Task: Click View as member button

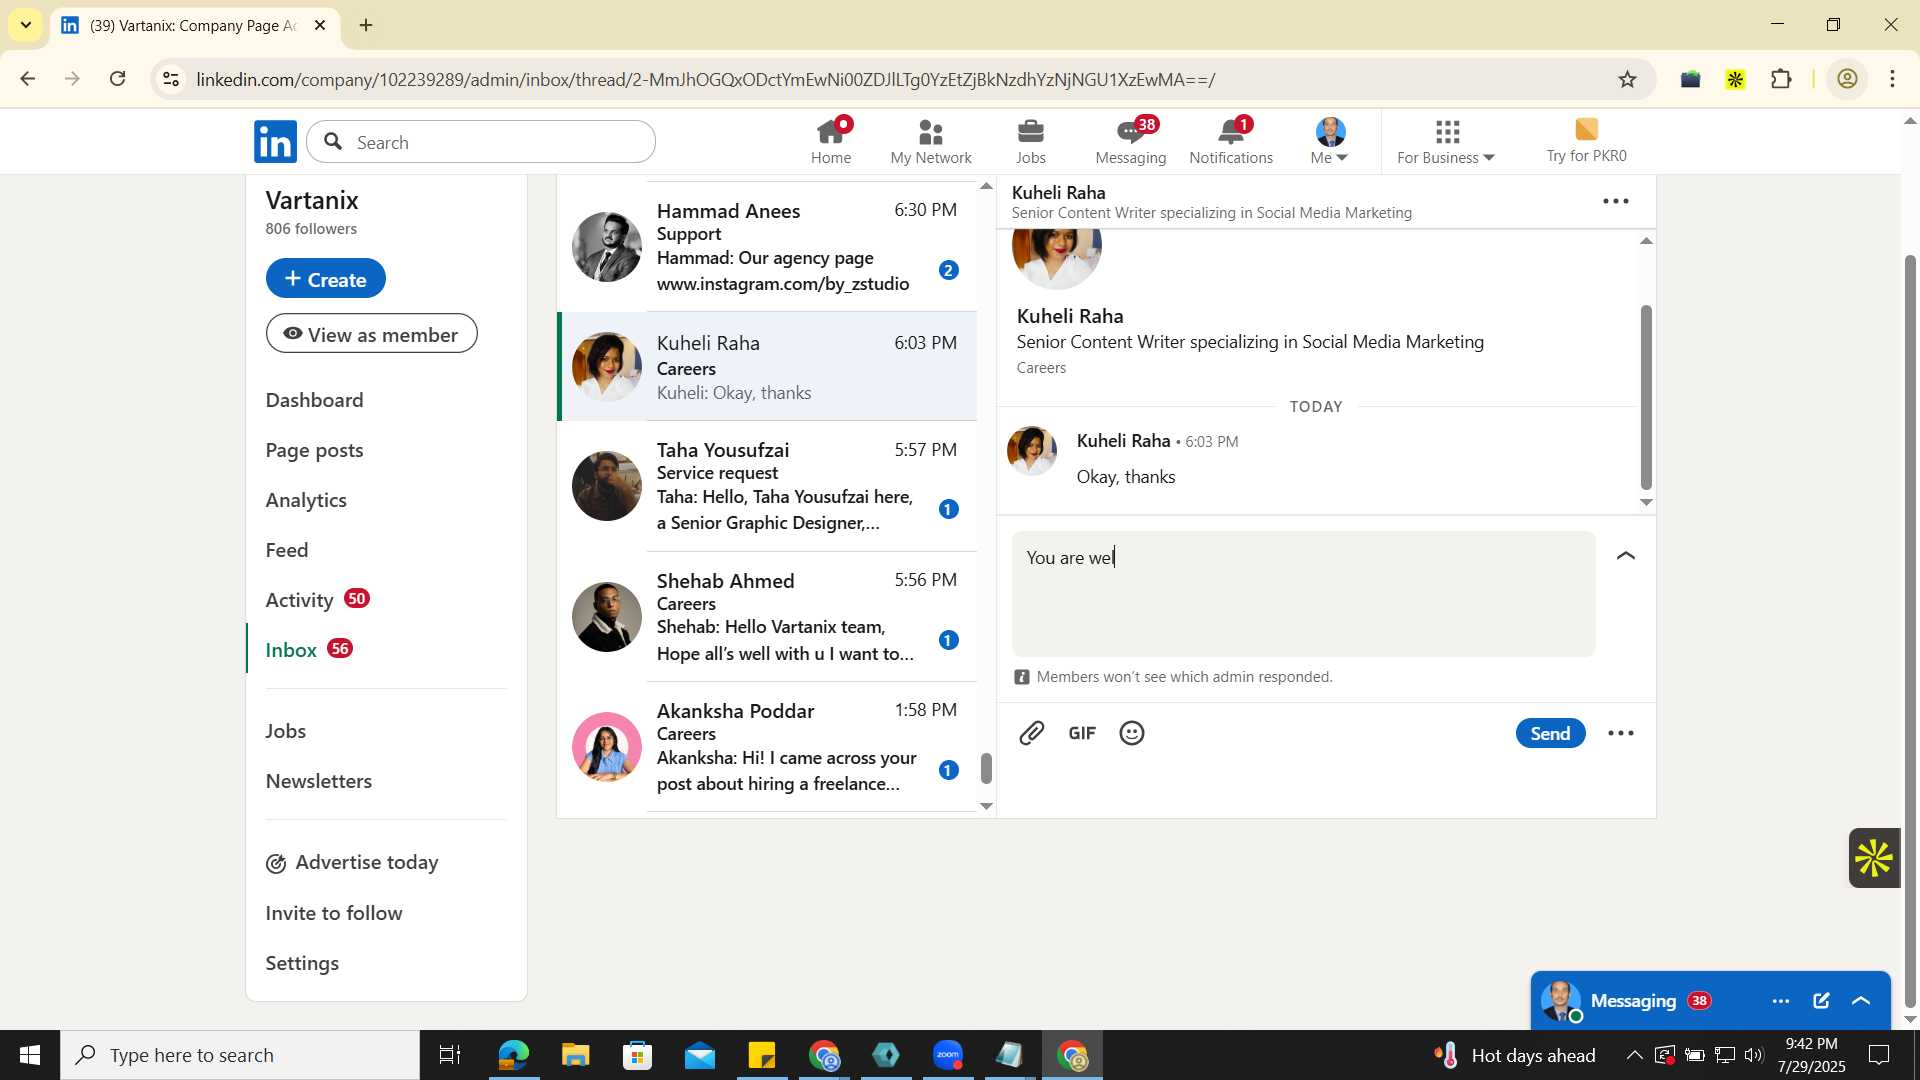Action: tap(371, 334)
